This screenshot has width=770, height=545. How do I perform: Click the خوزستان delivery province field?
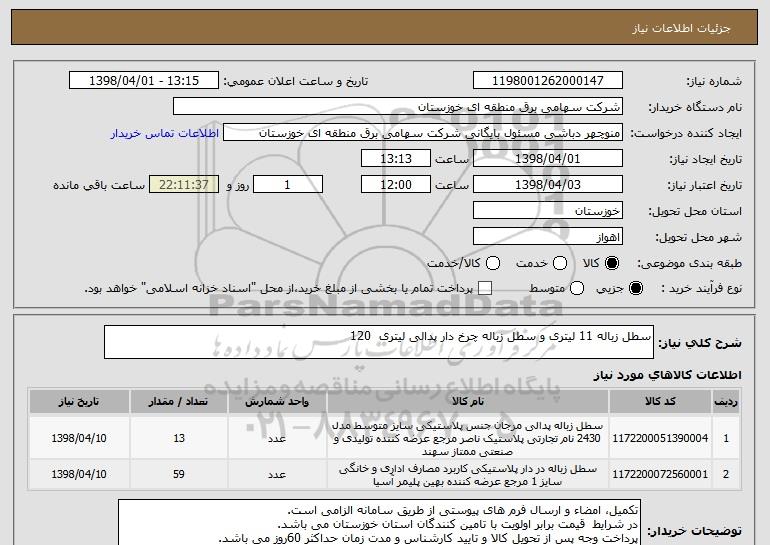coord(548,211)
